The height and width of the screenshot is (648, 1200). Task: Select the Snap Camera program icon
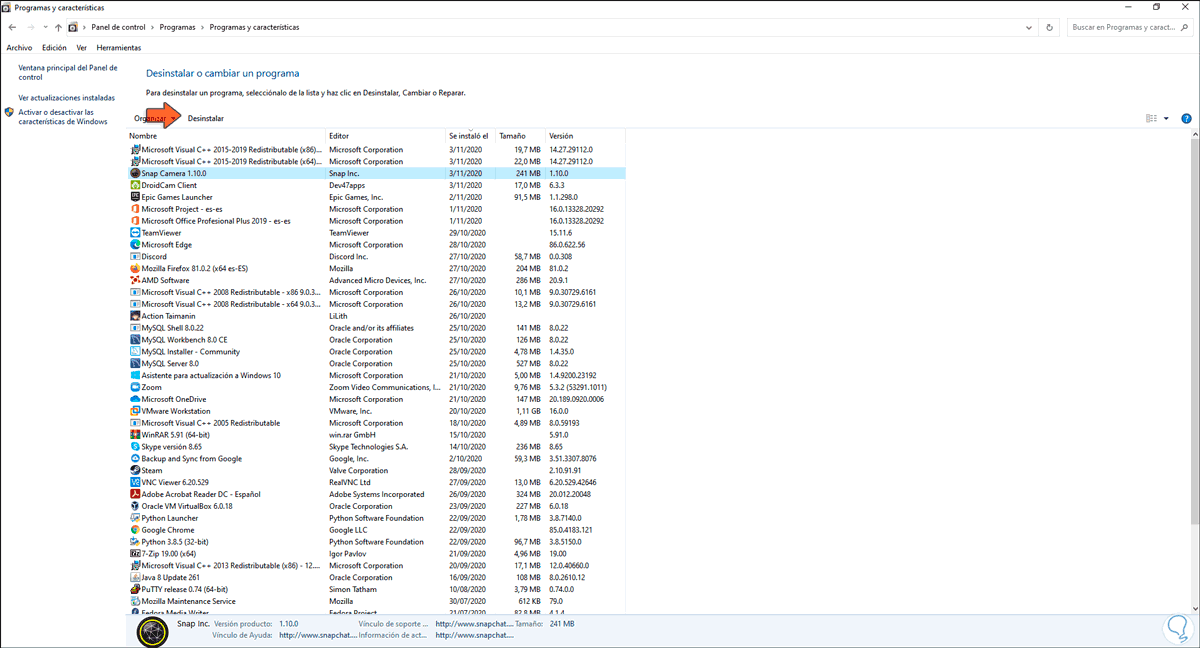(x=135, y=173)
